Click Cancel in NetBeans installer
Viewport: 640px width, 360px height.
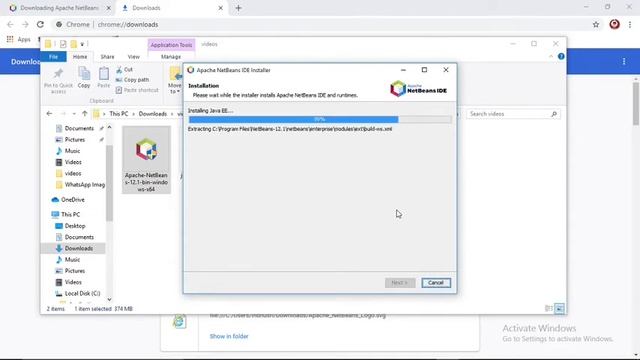click(436, 282)
